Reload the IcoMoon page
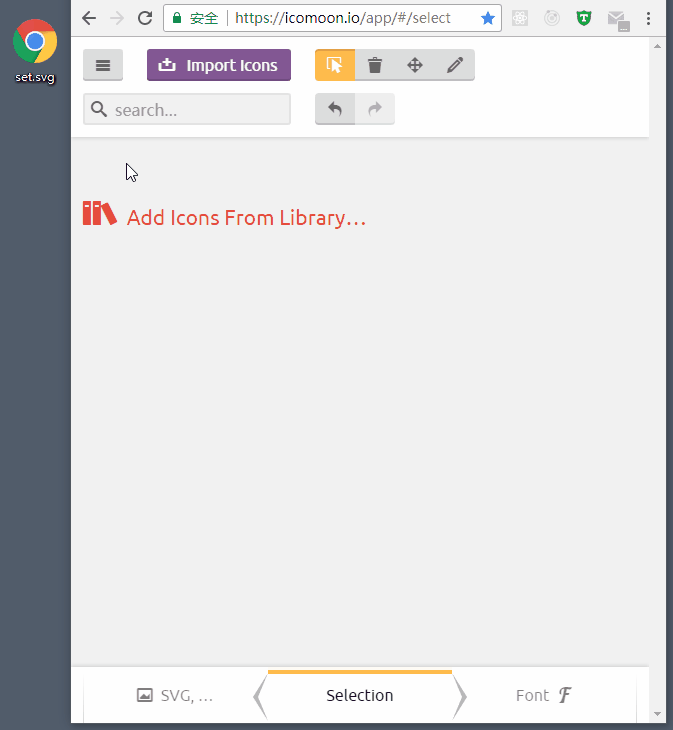Screen dimensions: 673x730 coord(145,18)
